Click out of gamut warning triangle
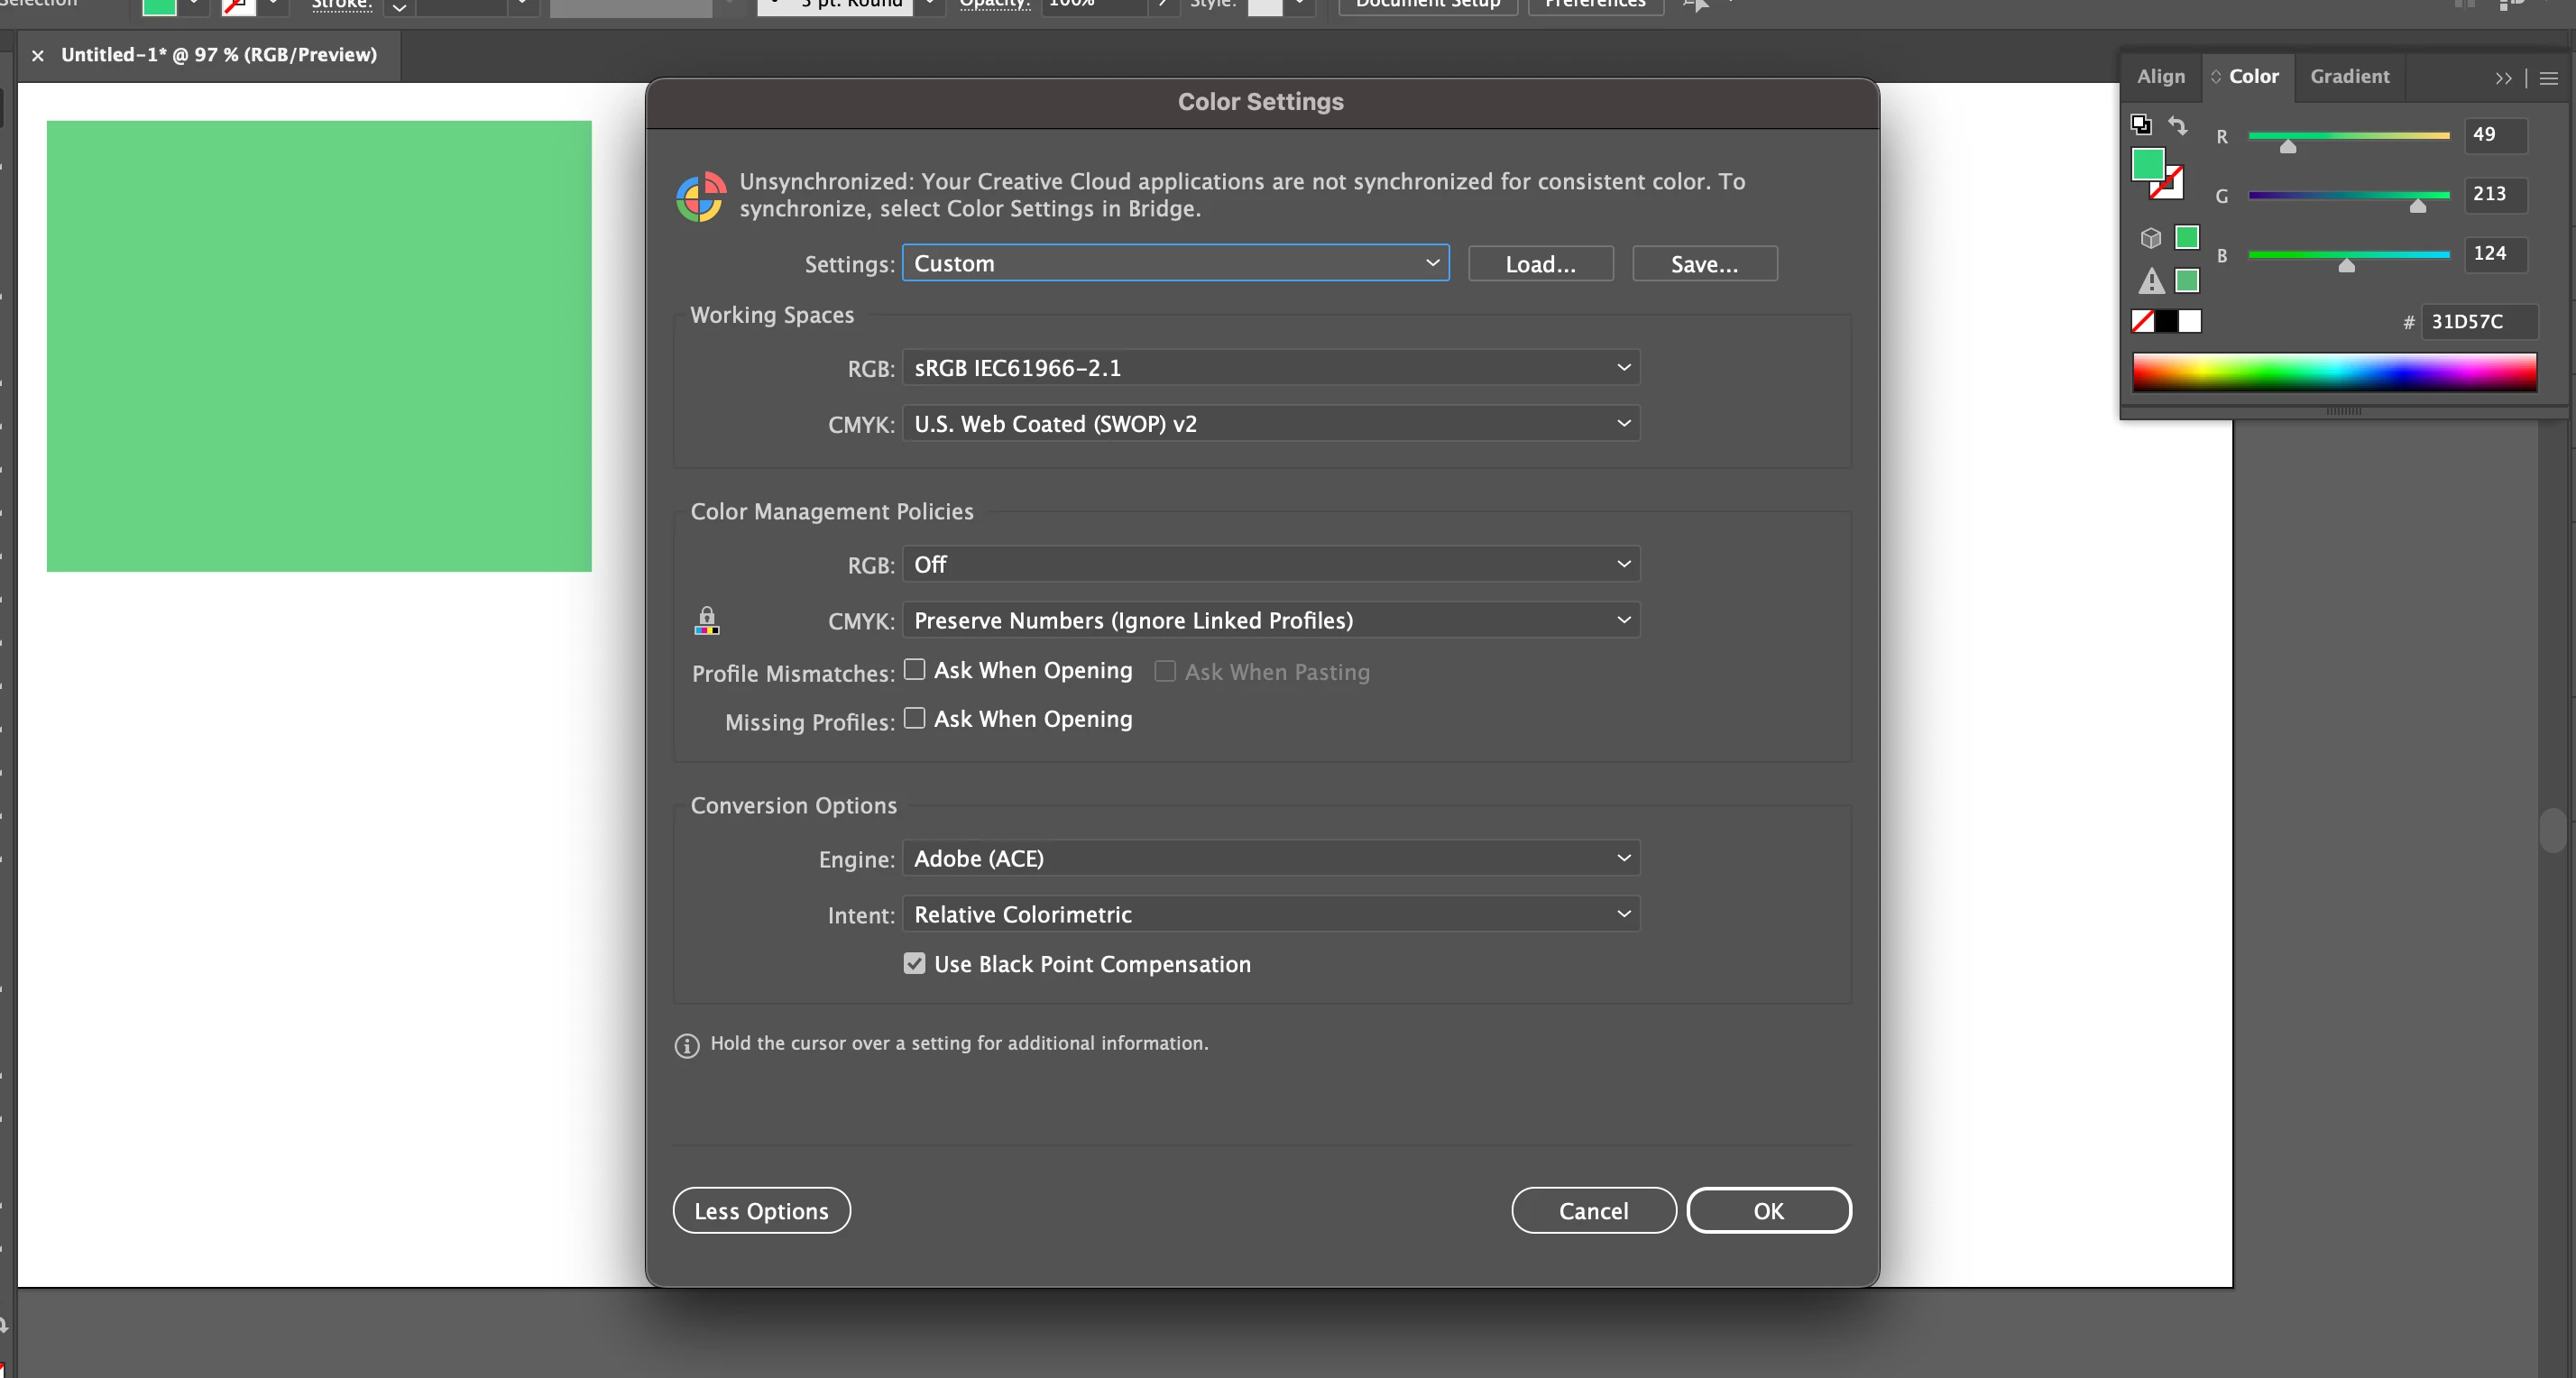The width and height of the screenshot is (2576, 1378). click(x=2151, y=282)
